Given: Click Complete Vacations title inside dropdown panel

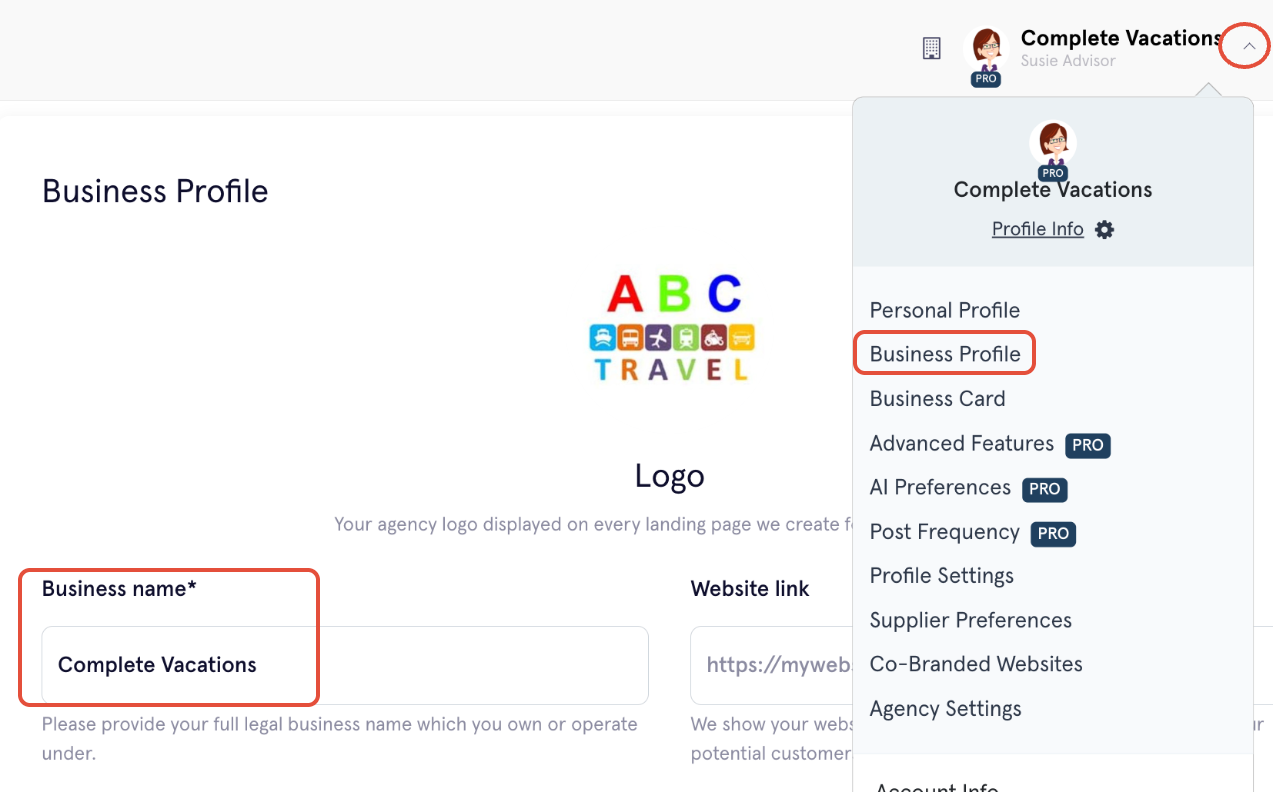Looking at the screenshot, I should [1052, 190].
